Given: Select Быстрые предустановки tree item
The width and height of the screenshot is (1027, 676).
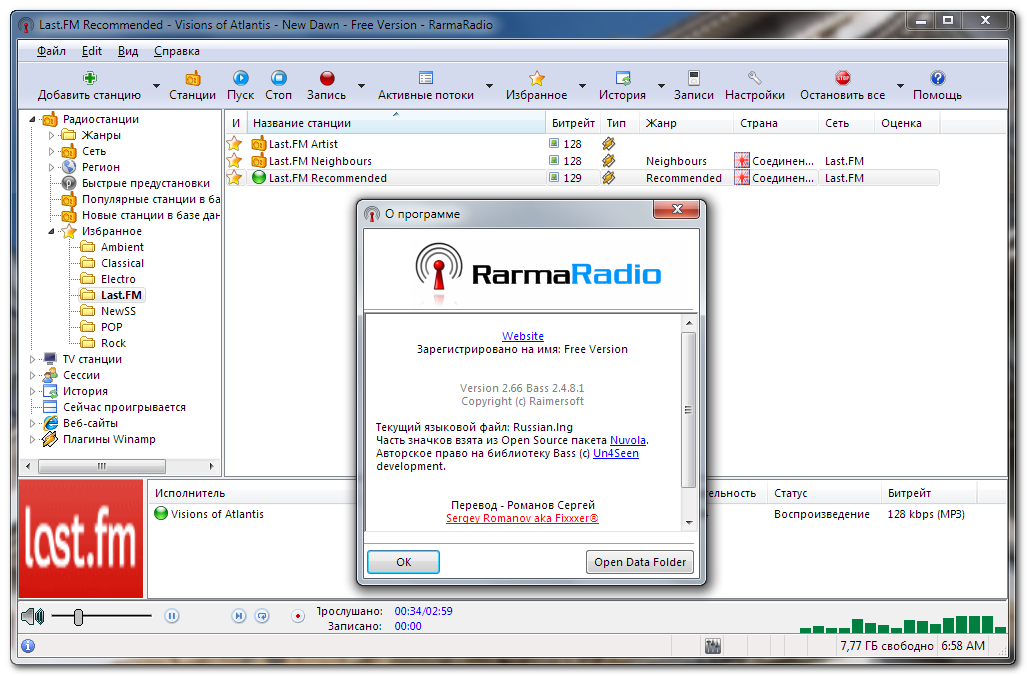Looking at the screenshot, I should pos(145,183).
